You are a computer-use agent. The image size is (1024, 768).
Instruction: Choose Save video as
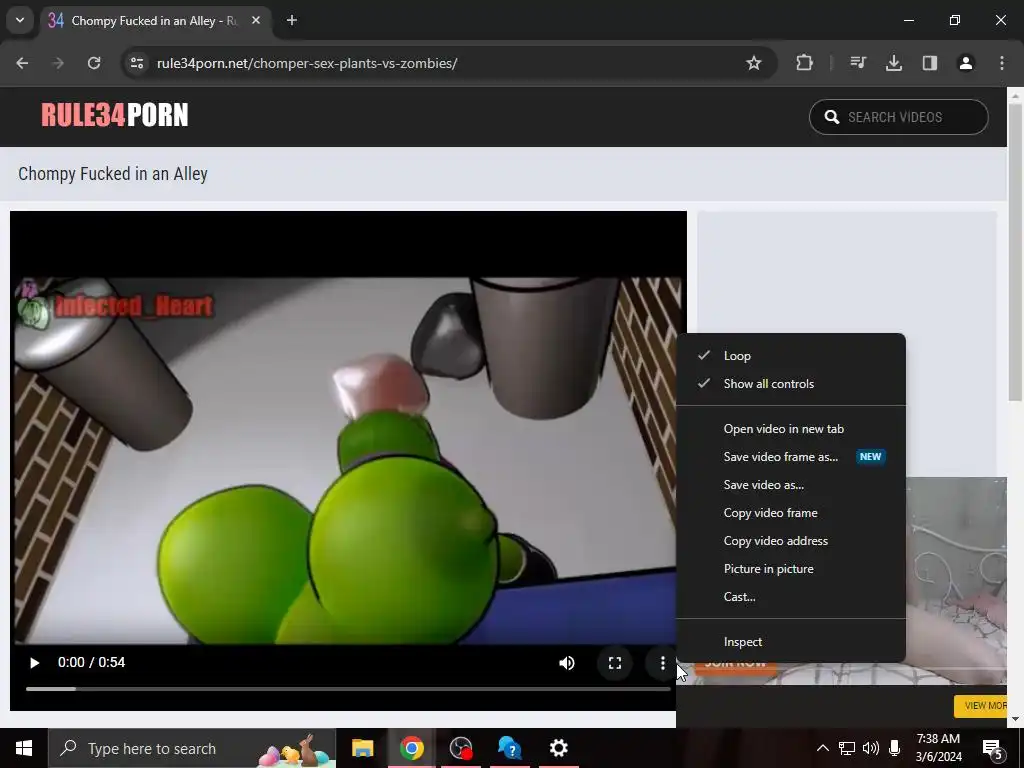tap(791, 485)
